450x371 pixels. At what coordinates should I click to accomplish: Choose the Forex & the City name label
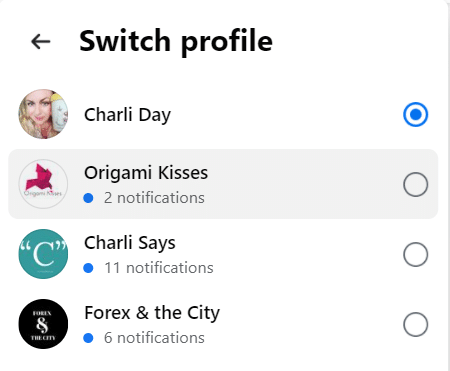[x=152, y=313]
